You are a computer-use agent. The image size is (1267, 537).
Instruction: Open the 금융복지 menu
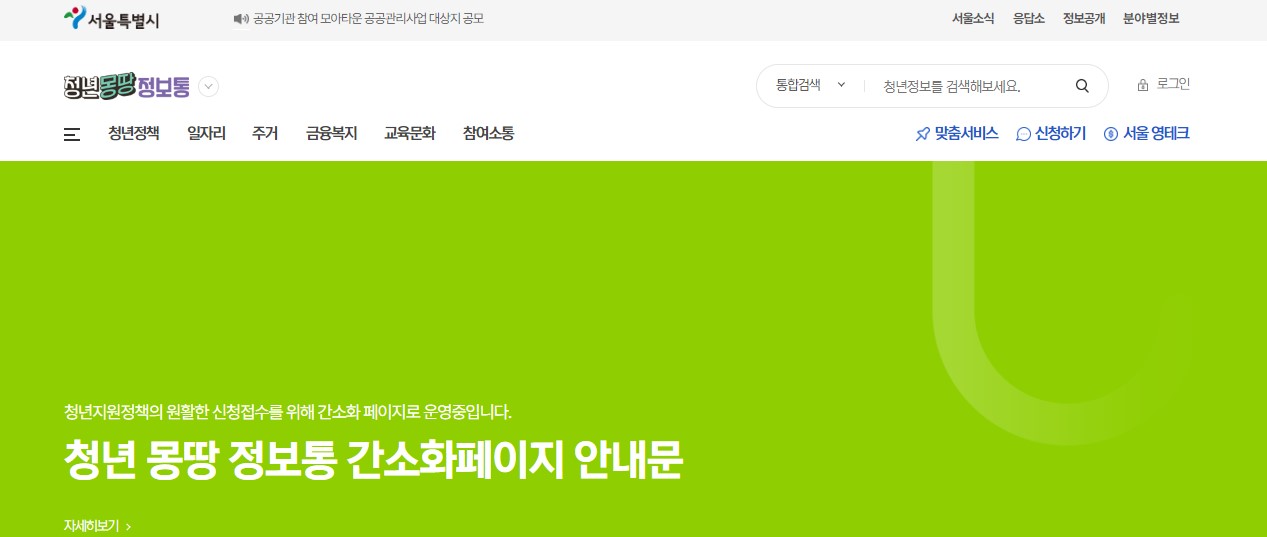click(332, 133)
